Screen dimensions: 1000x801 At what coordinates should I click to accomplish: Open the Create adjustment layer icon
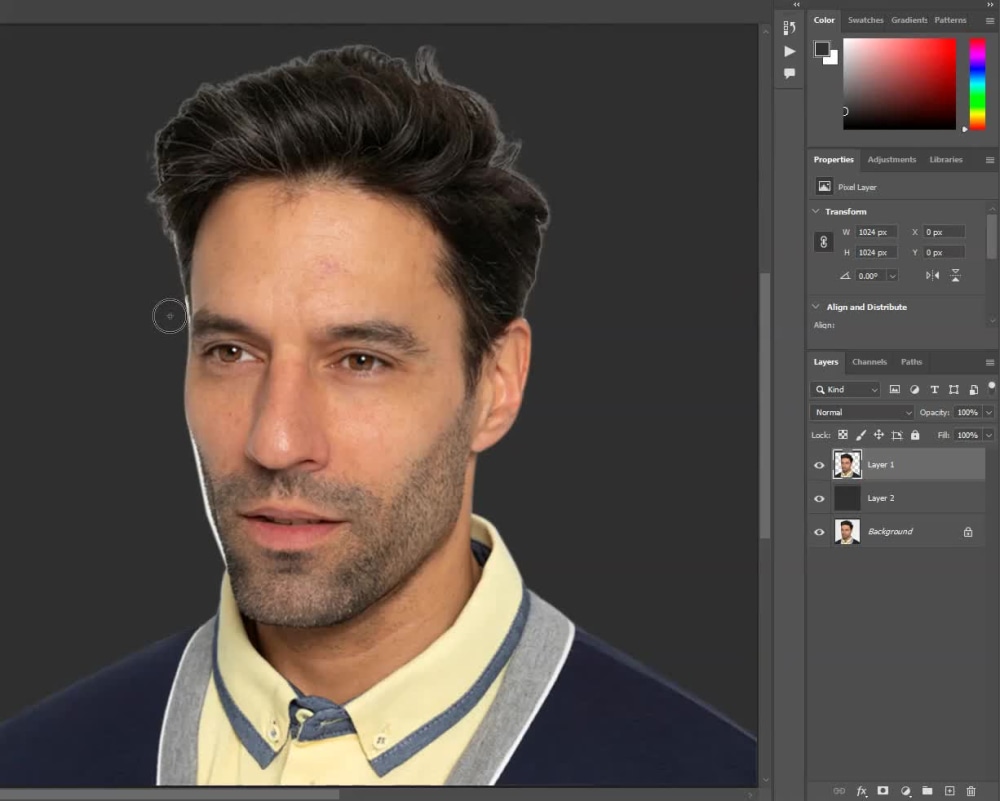(x=907, y=791)
